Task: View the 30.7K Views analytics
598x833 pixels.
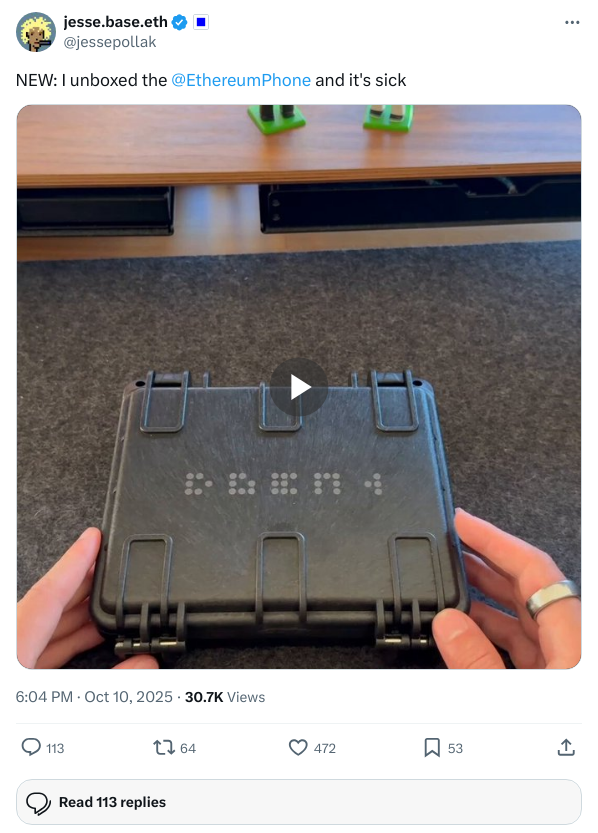Action: point(225,697)
